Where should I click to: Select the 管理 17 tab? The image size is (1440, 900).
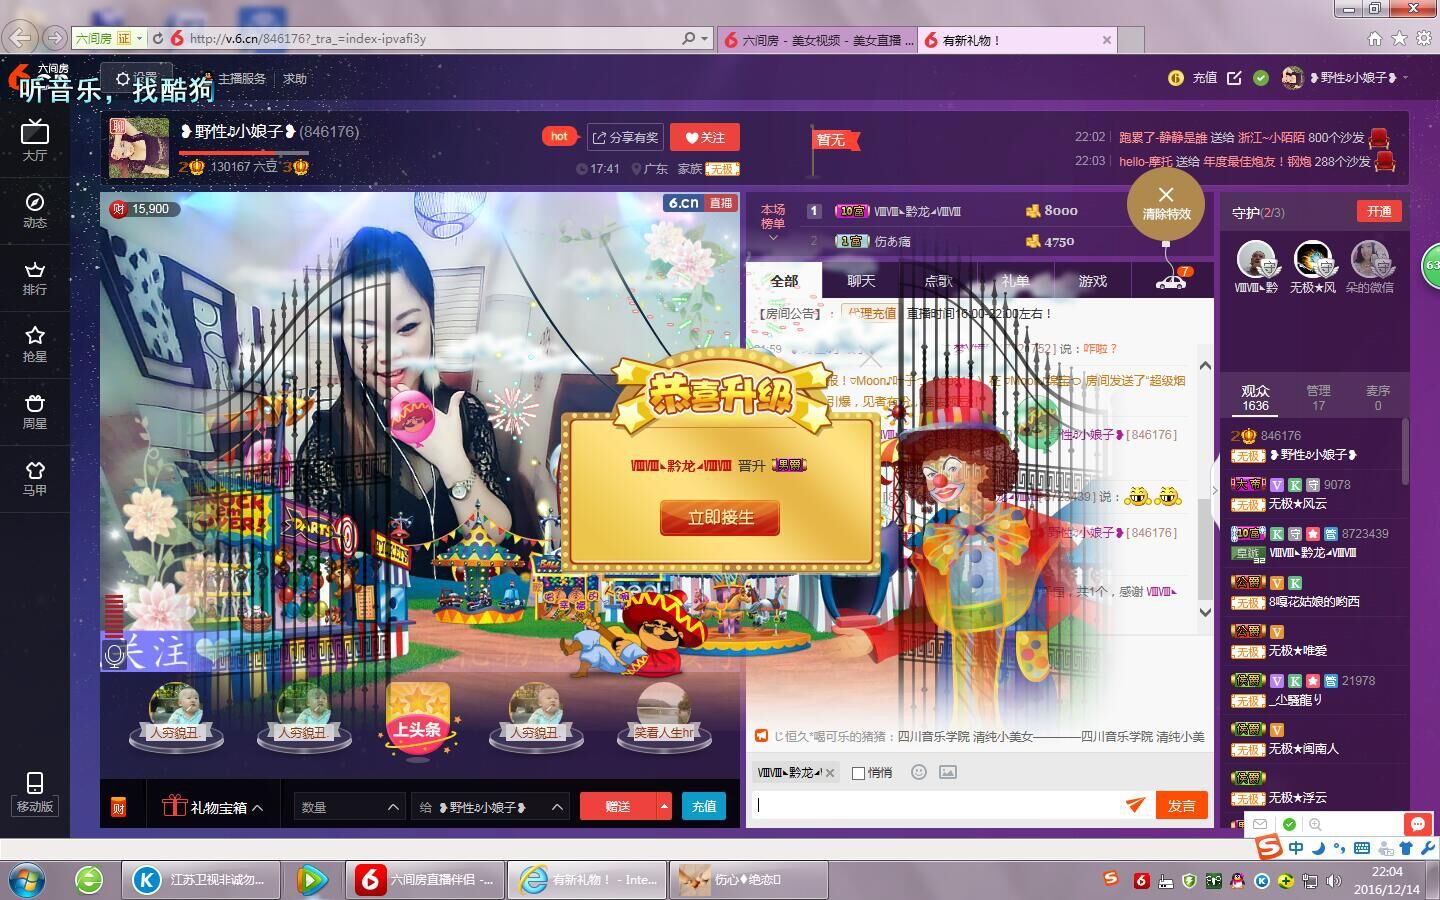click(x=1318, y=398)
